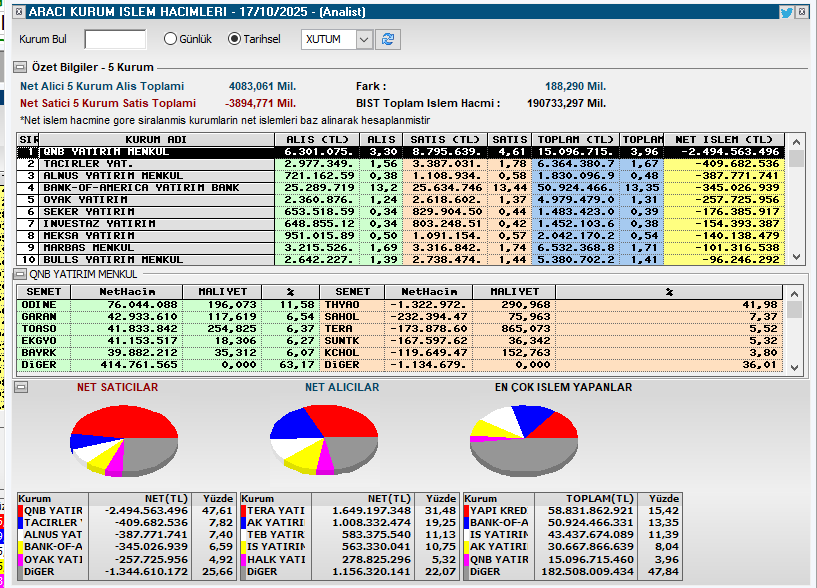Select the QNB YATIRIM MENKUL row
The image size is (817, 588).
coord(400,152)
